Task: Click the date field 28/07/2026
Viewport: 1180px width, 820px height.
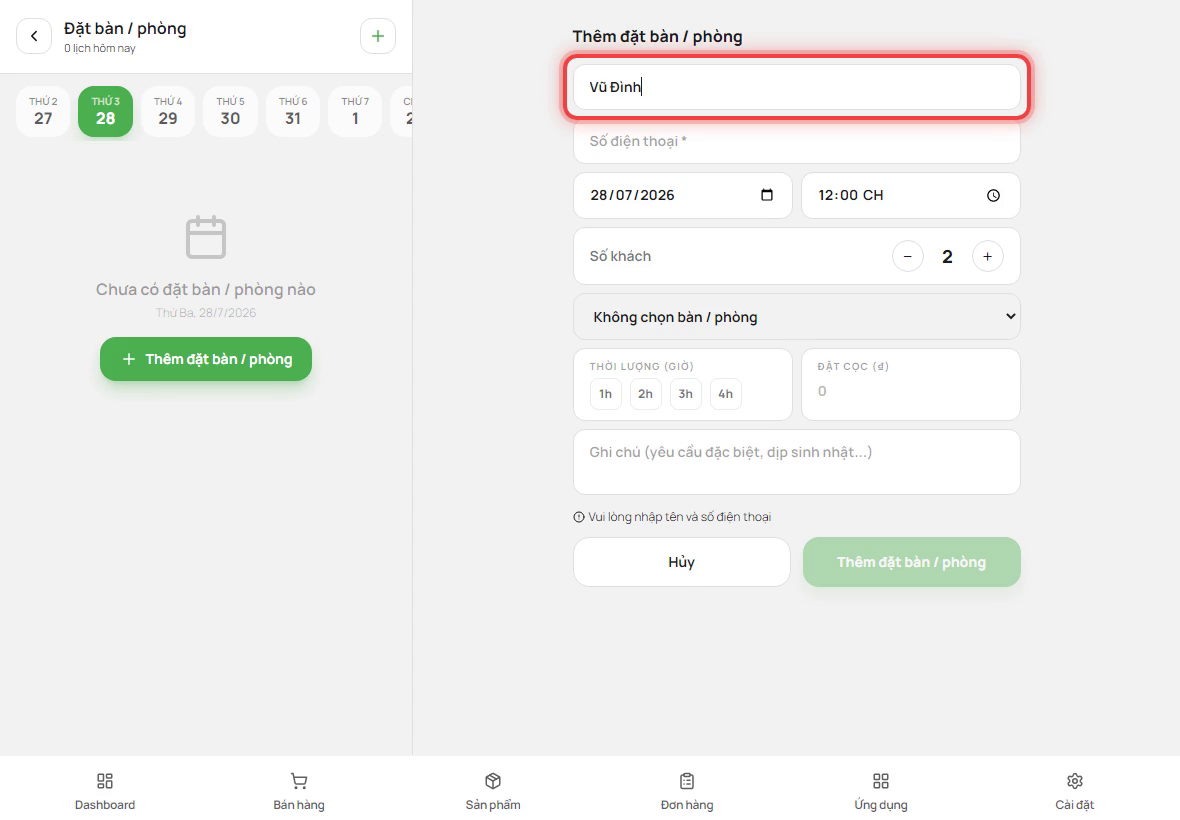Action: point(683,196)
